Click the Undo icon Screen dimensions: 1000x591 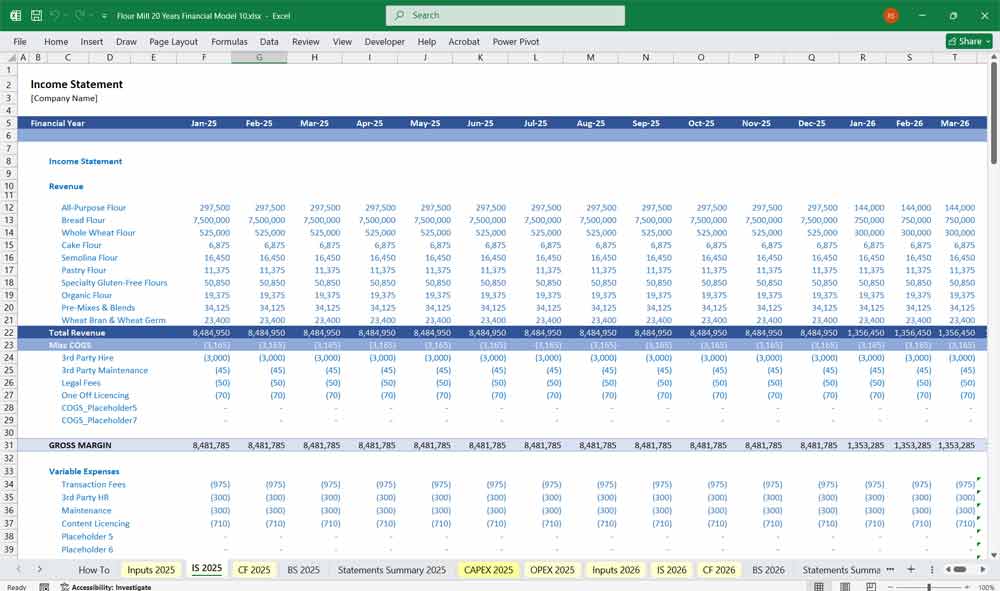coord(52,15)
